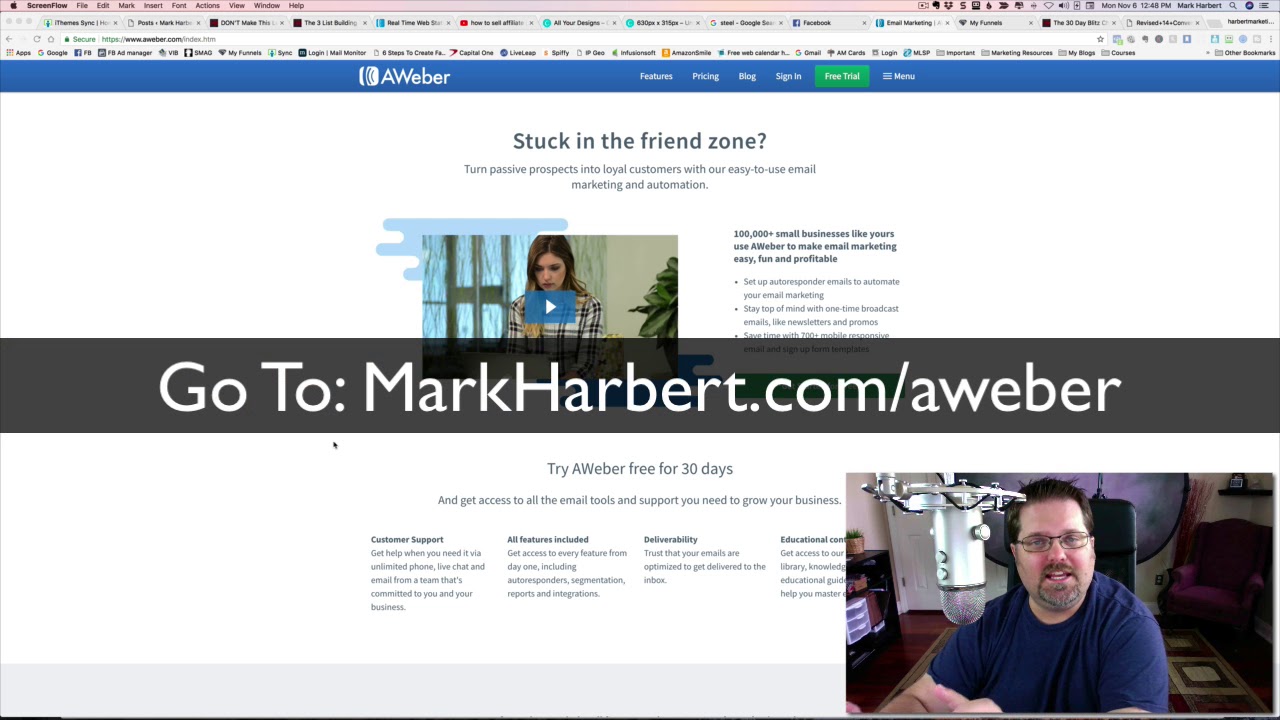1280x720 pixels.
Task: Play the AWeber intro video
Action: [x=550, y=307]
